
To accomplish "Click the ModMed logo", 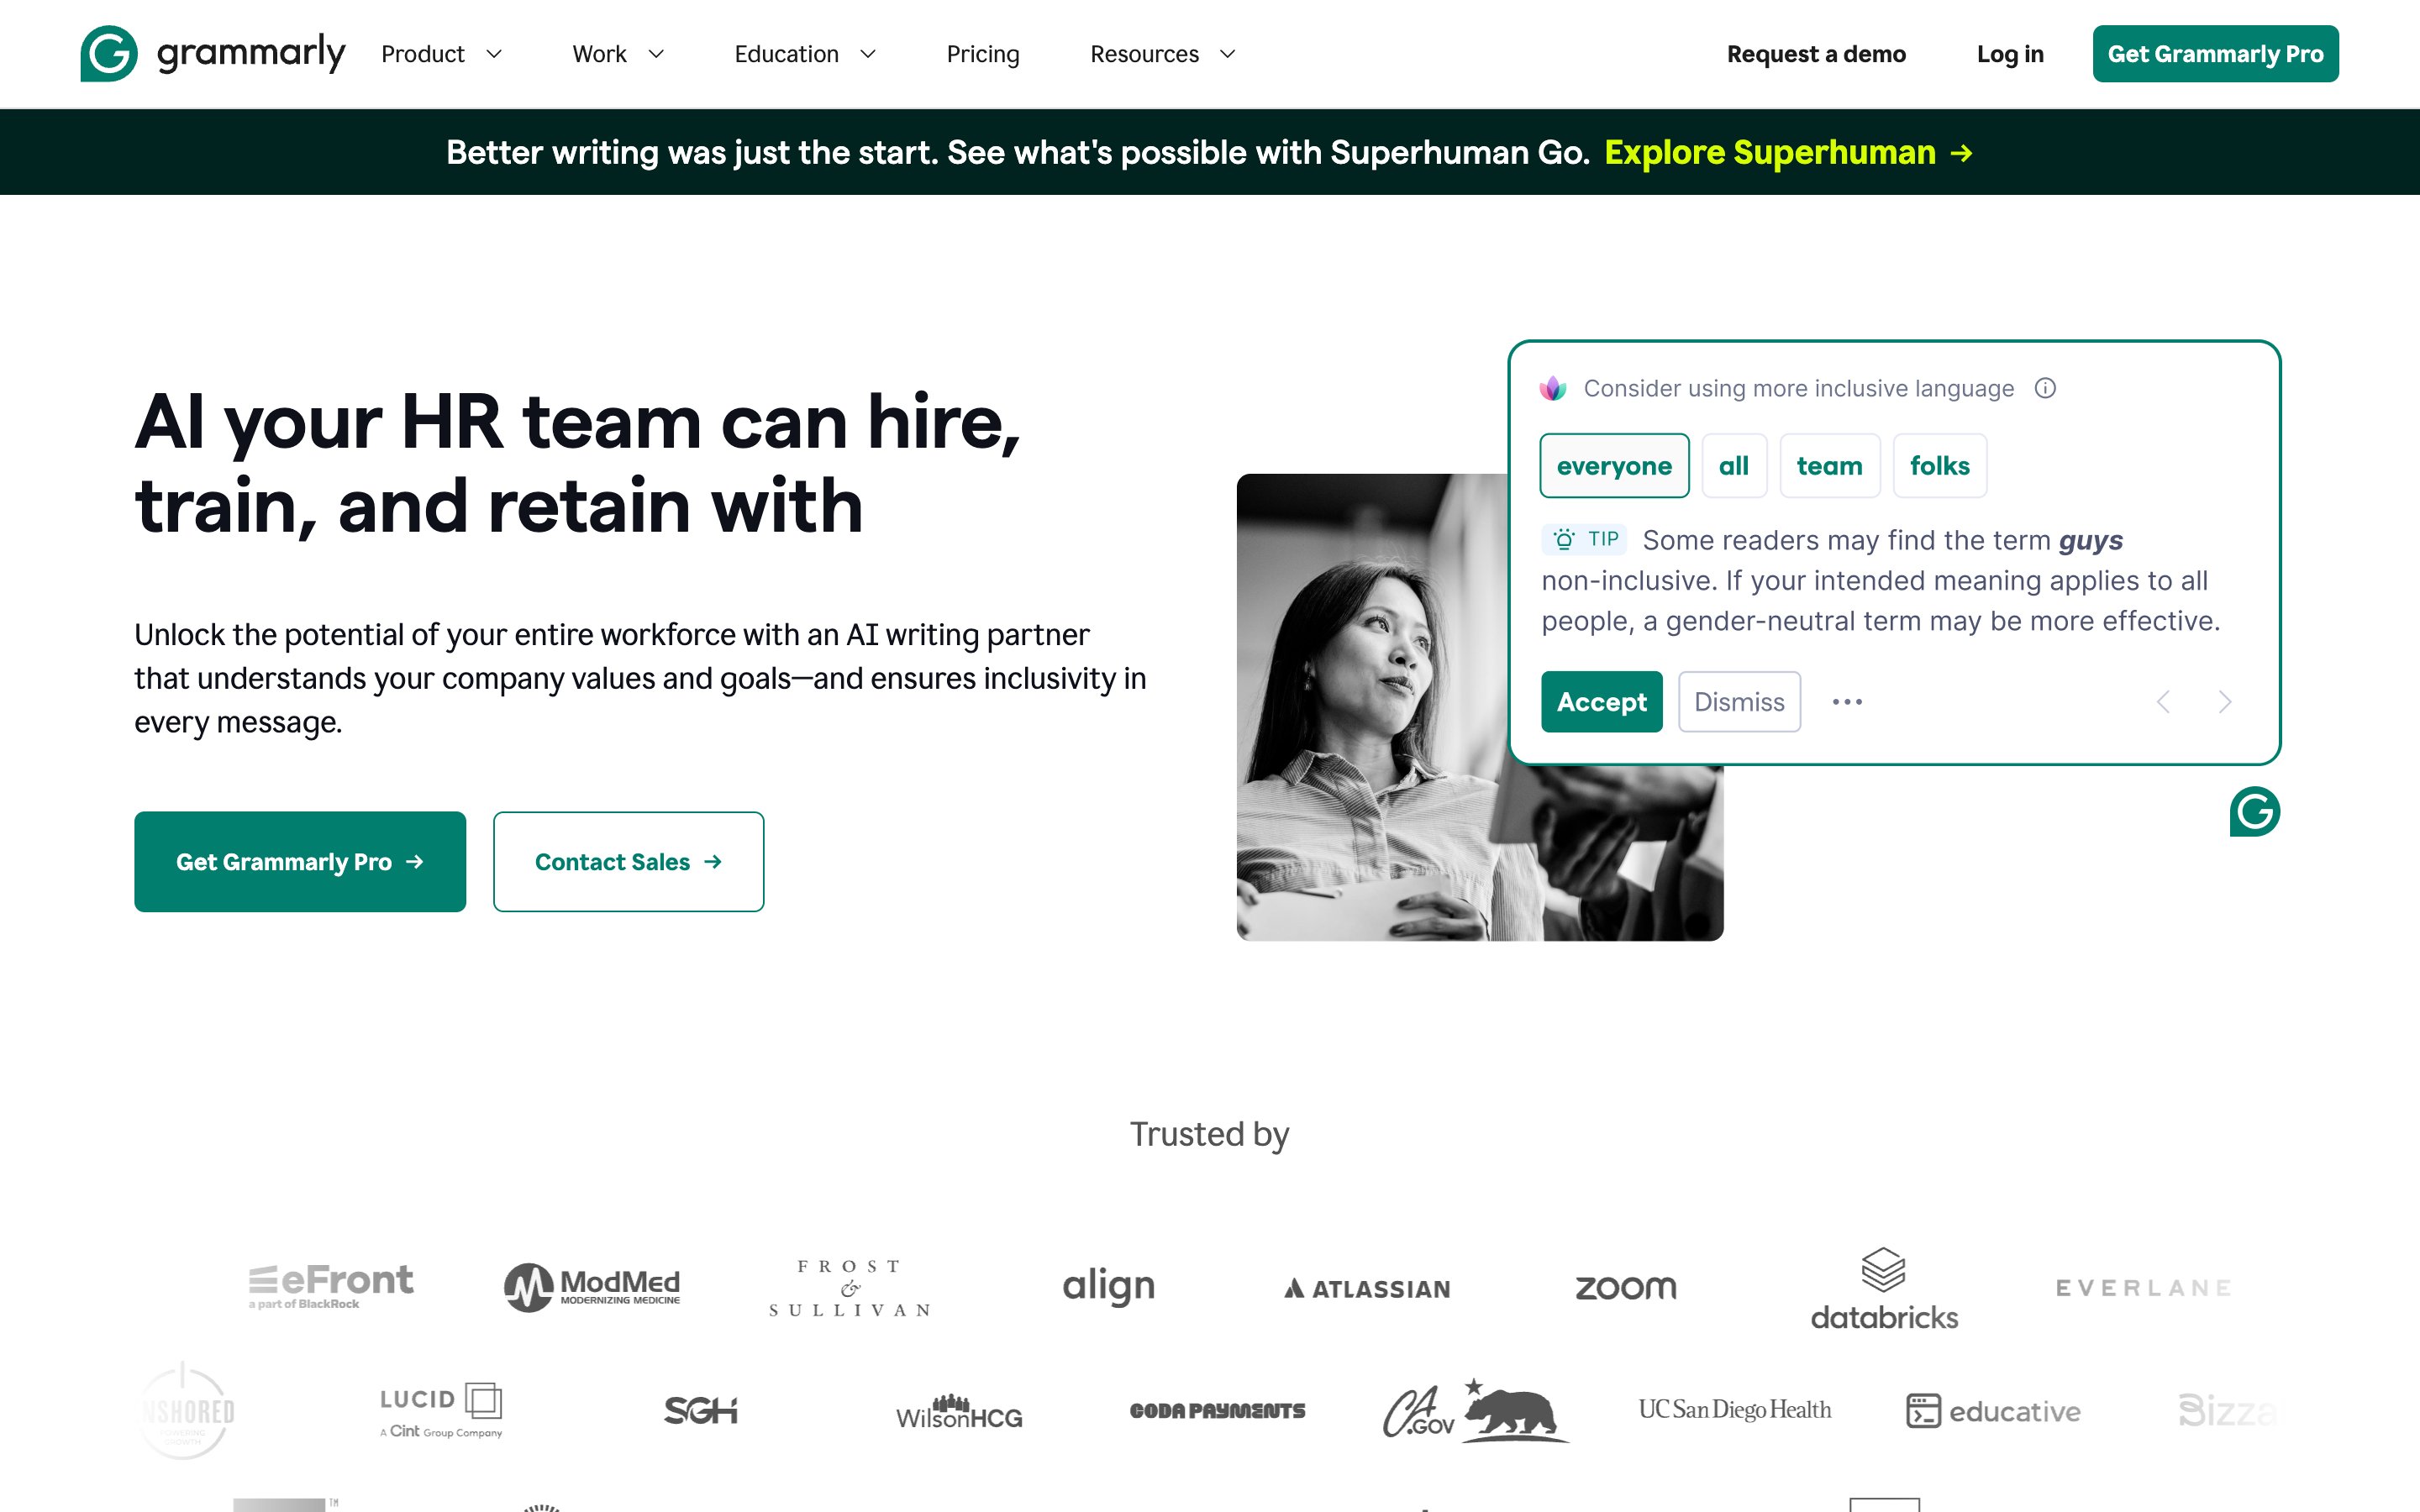I will [592, 1287].
